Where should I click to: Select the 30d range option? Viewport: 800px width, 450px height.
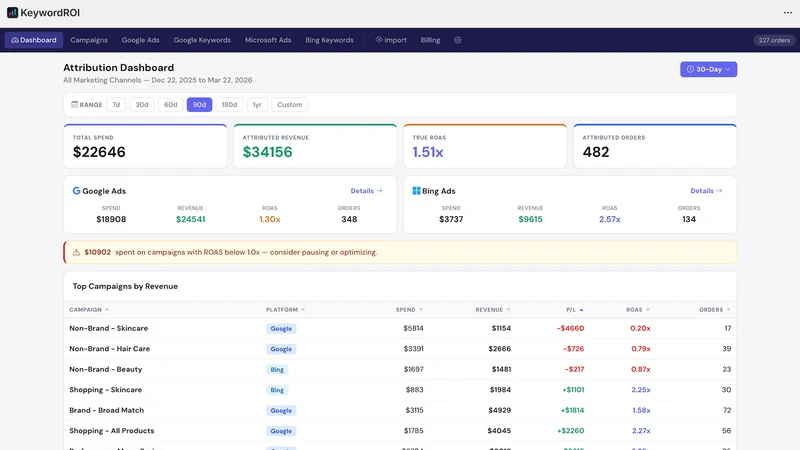point(142,105)
